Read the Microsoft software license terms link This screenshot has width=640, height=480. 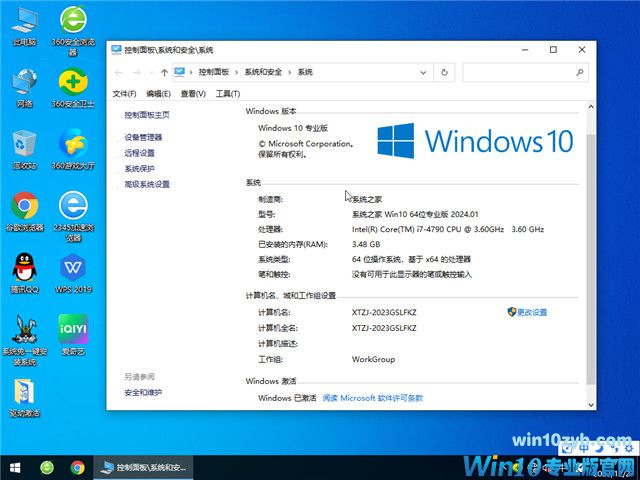(373, 398)
